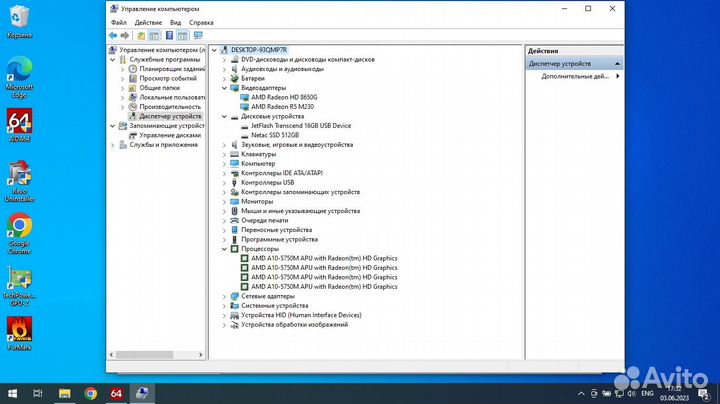Select Системные устройства category
This screenshot has width=720, height=404.
tap(275, 306)
